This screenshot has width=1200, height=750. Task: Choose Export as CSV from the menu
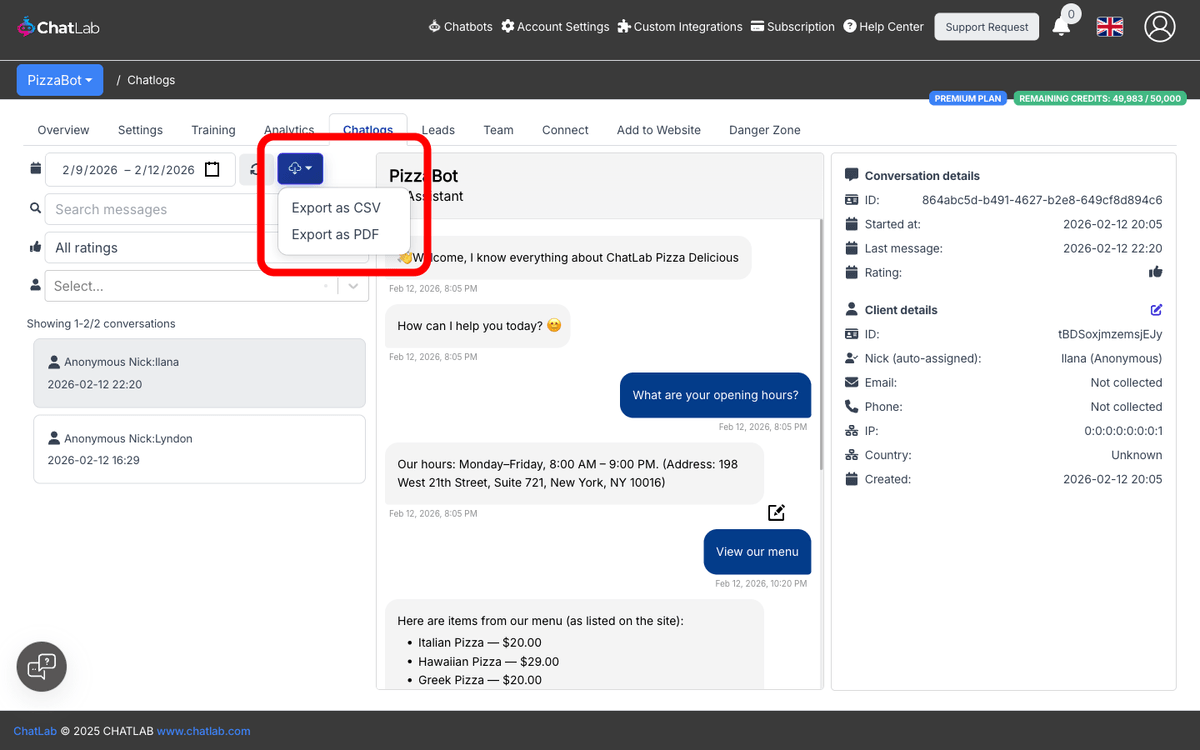coord(336,207)
